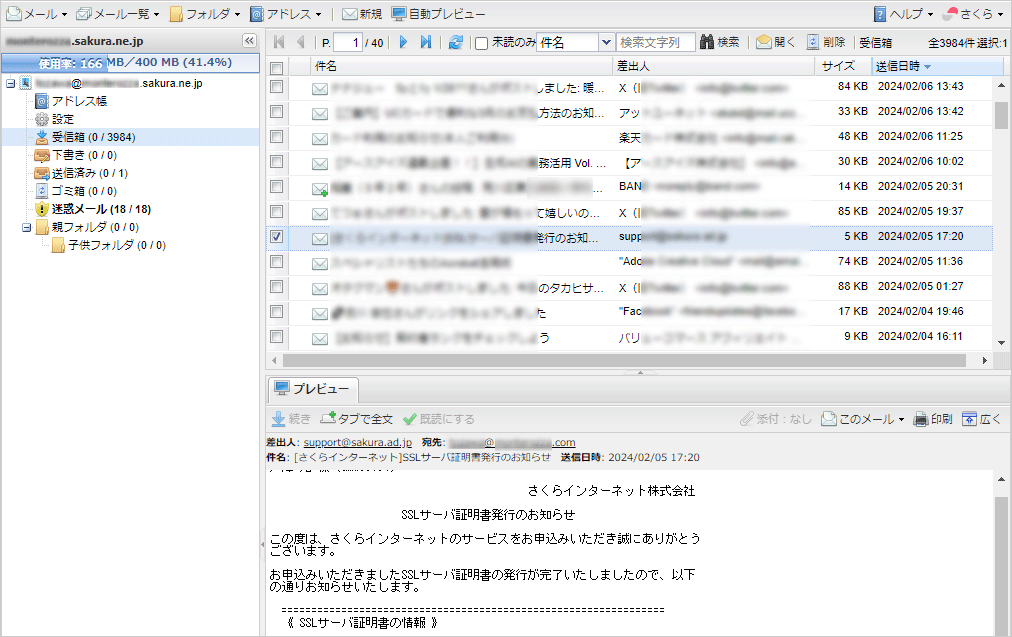The image size is (1012, 637).
Task: Open the 件名 search field dropdown
Action: point(606,43)
